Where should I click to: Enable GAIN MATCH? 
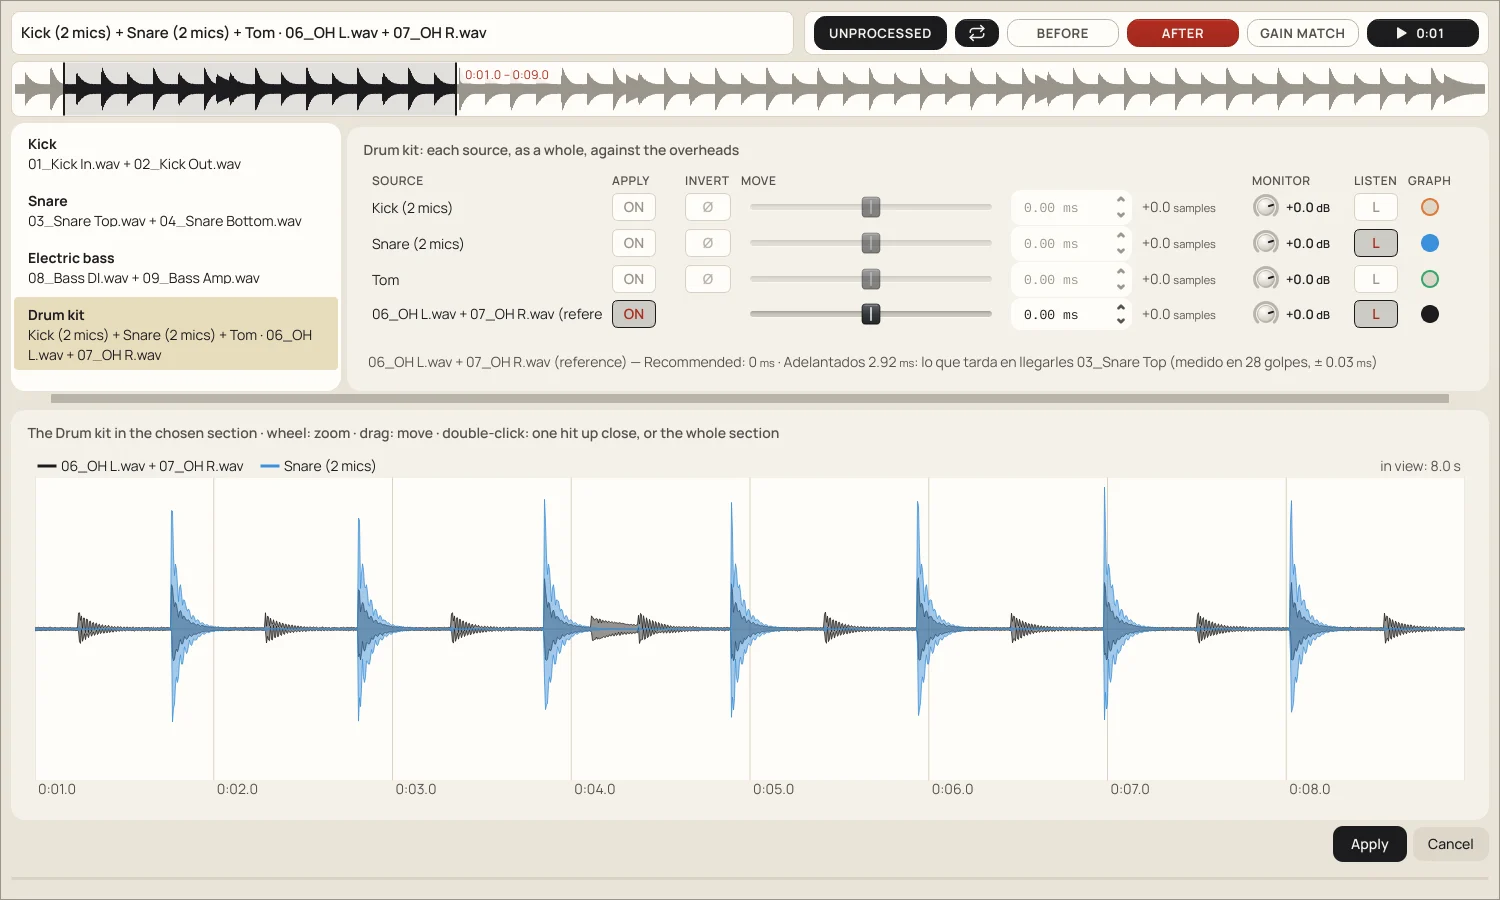[x=1302, y=33]
